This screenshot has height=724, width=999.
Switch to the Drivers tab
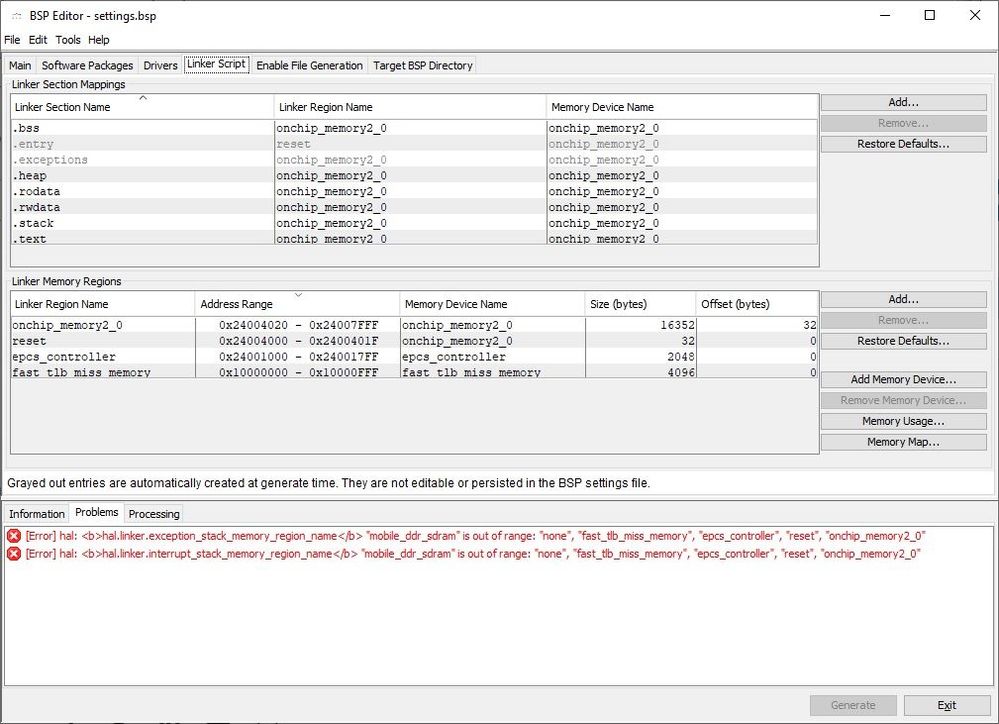[x=160, y=66]
